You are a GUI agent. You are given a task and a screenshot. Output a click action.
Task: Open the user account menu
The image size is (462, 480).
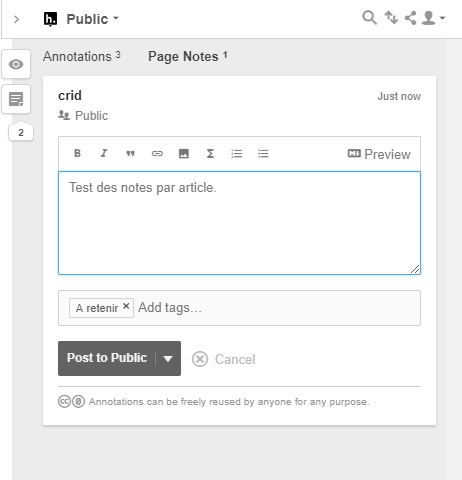click(x=433, y=18)
